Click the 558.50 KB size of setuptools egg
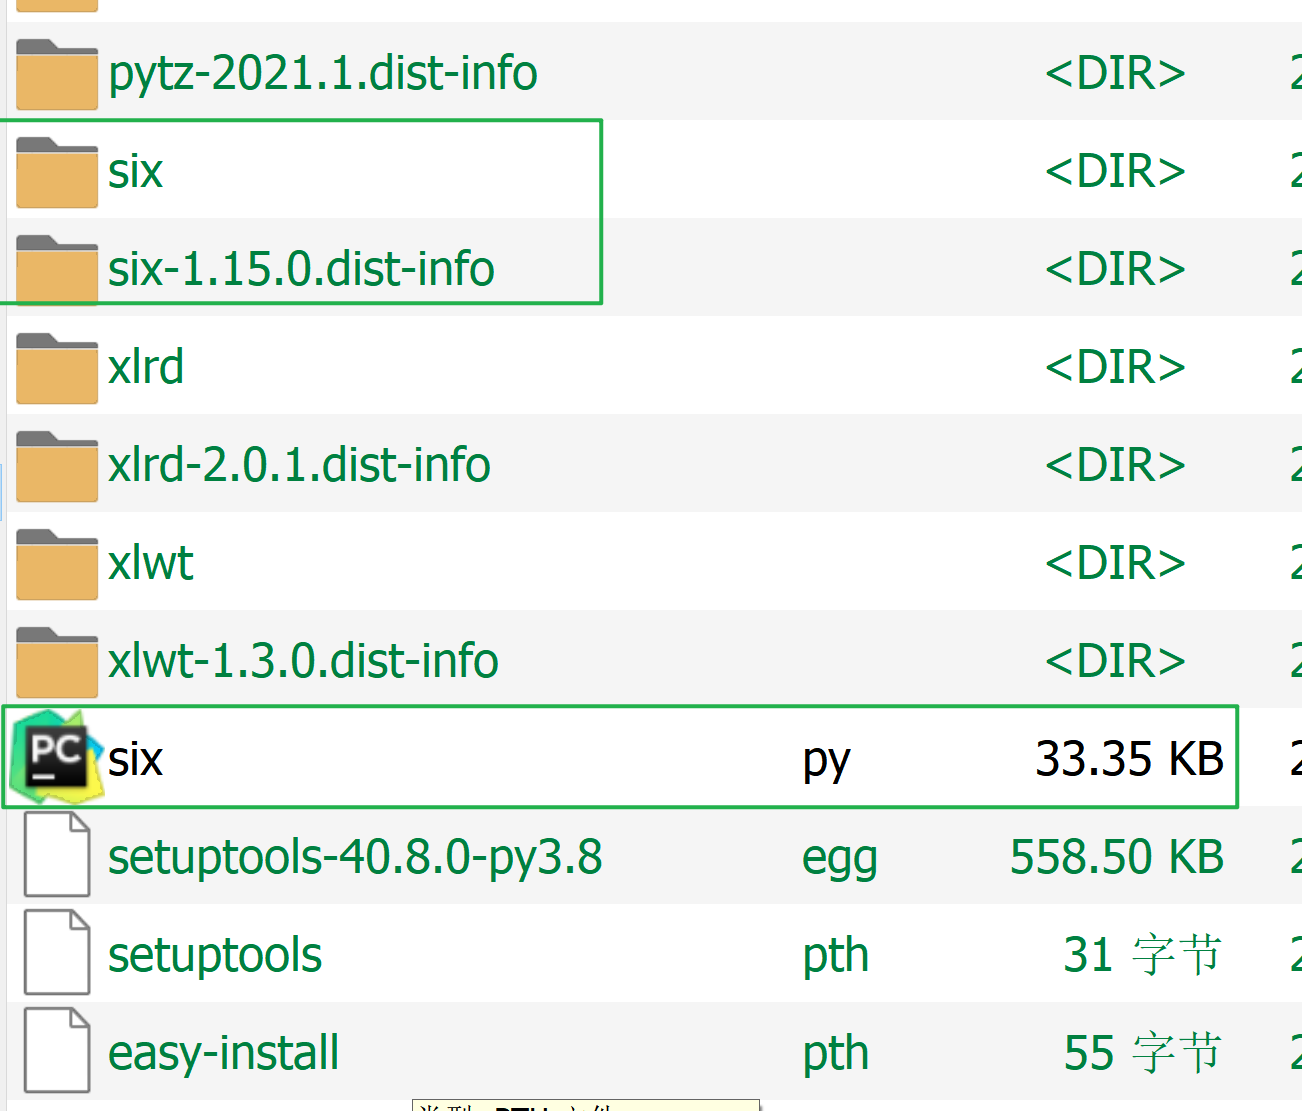 click(1116, 855)
